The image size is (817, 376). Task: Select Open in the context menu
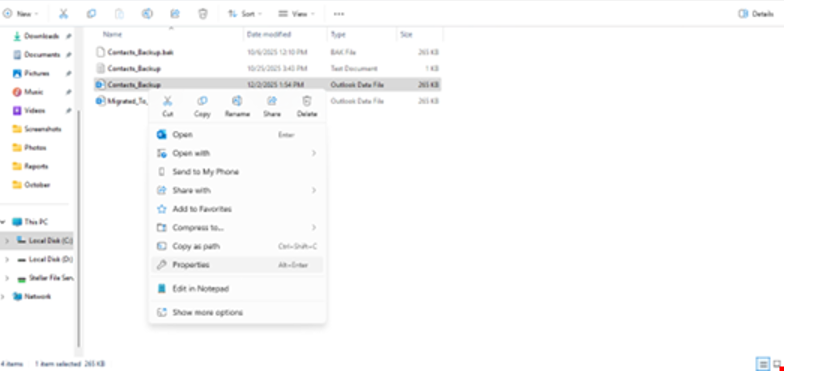pyautogui.click(x=237, y=134)
